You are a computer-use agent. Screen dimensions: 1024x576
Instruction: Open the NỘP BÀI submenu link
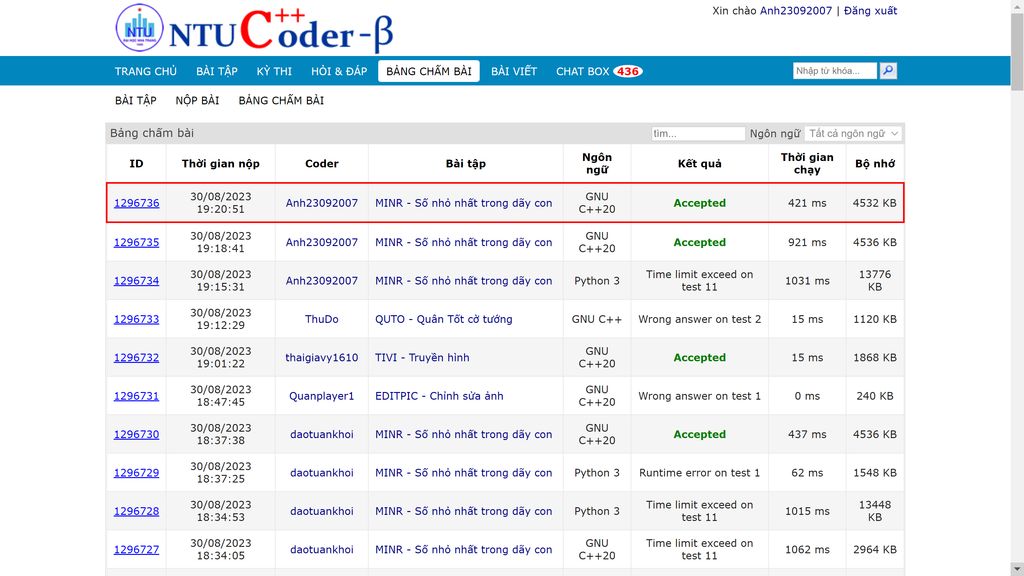click(197, 100)
